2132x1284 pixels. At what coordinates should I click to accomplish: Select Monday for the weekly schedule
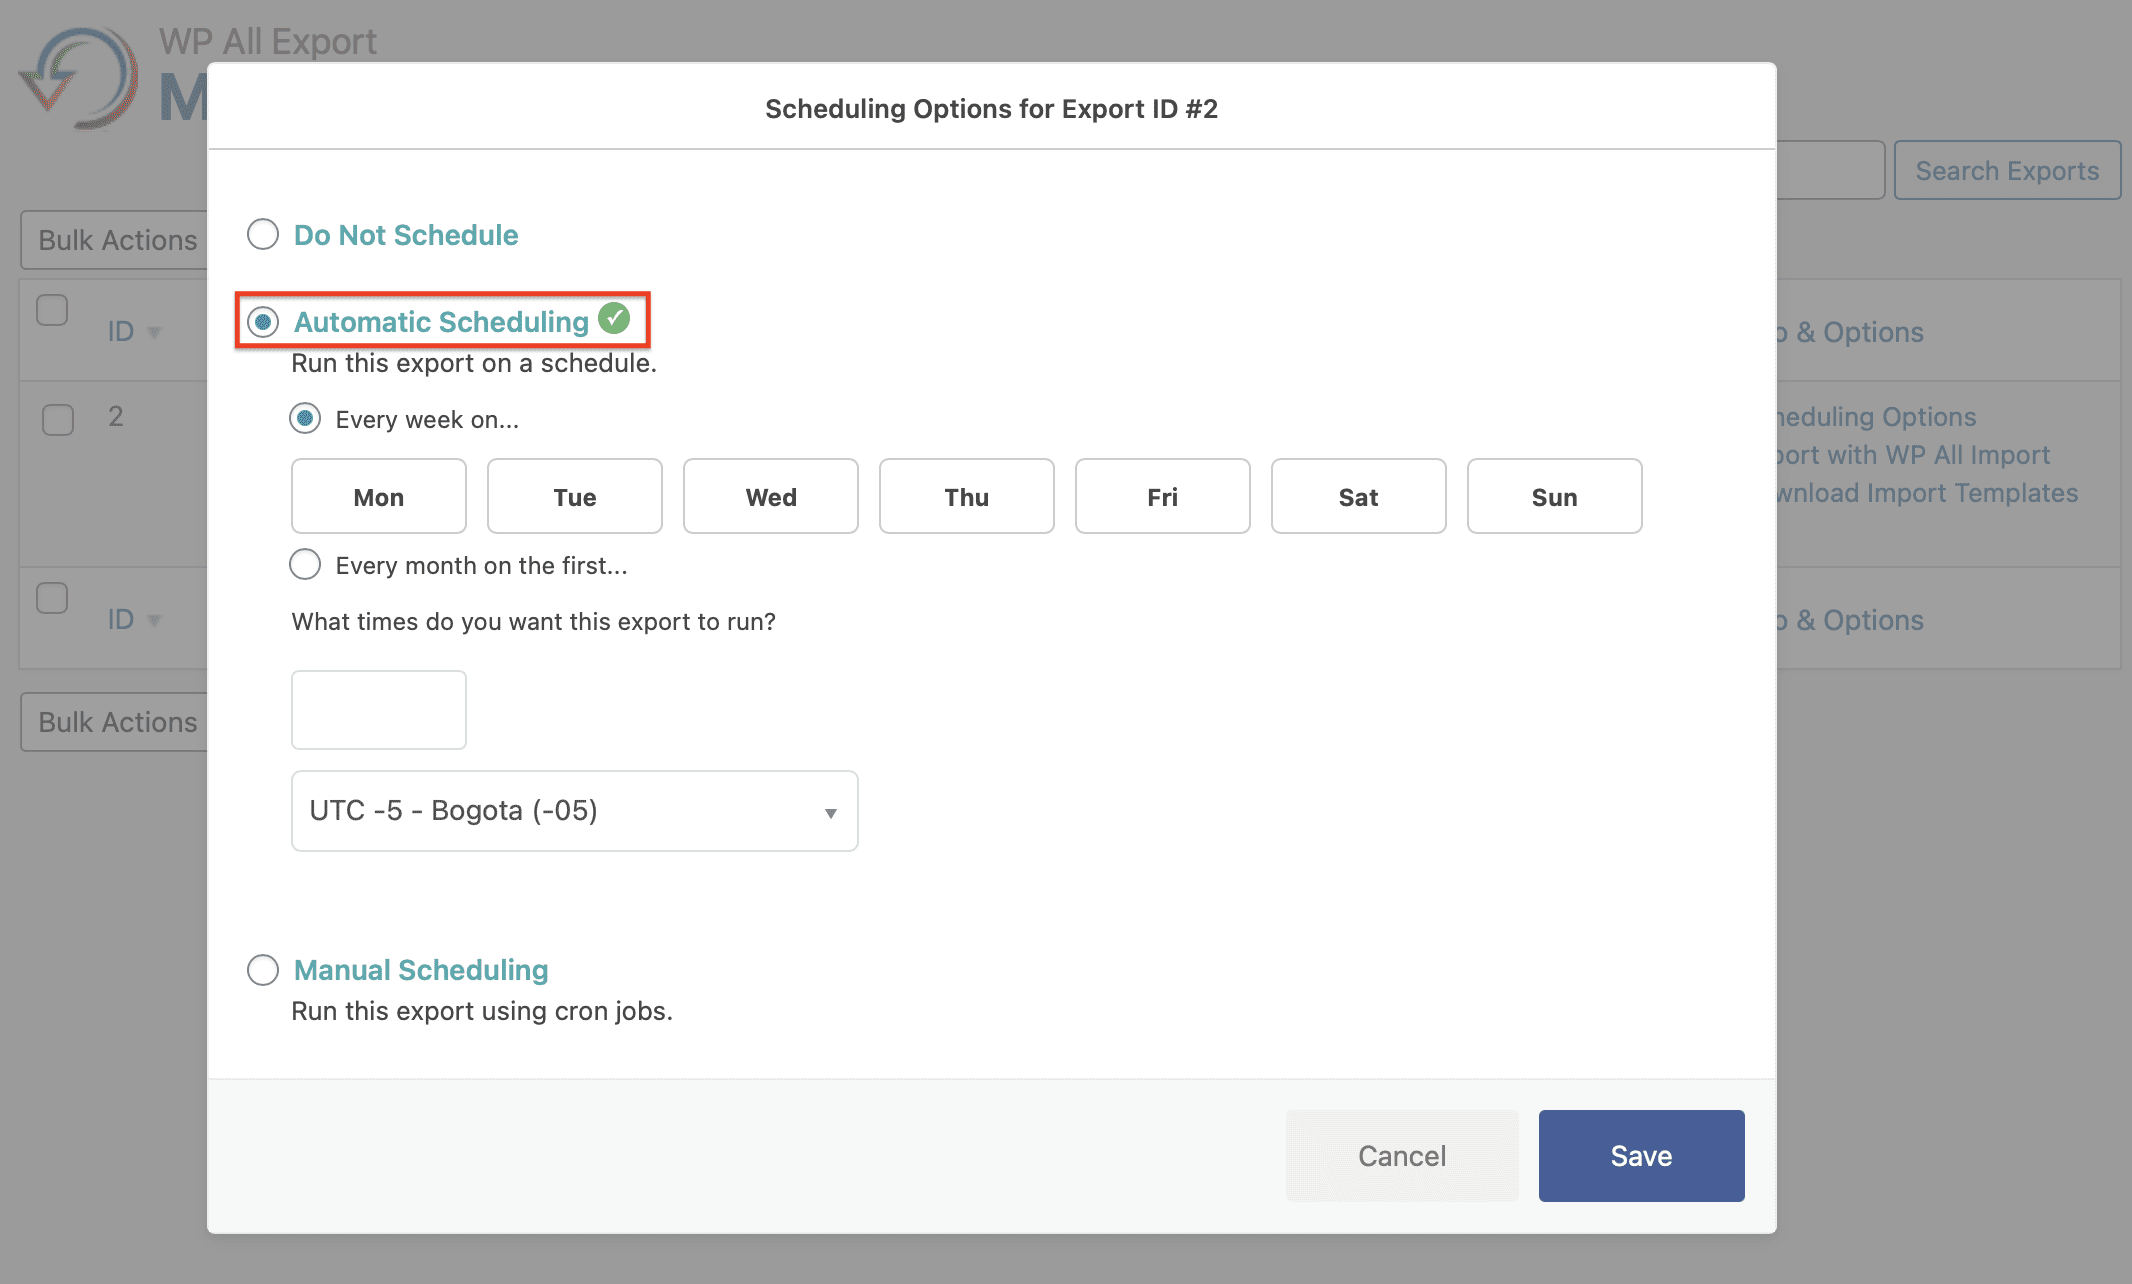coord(378,496)
